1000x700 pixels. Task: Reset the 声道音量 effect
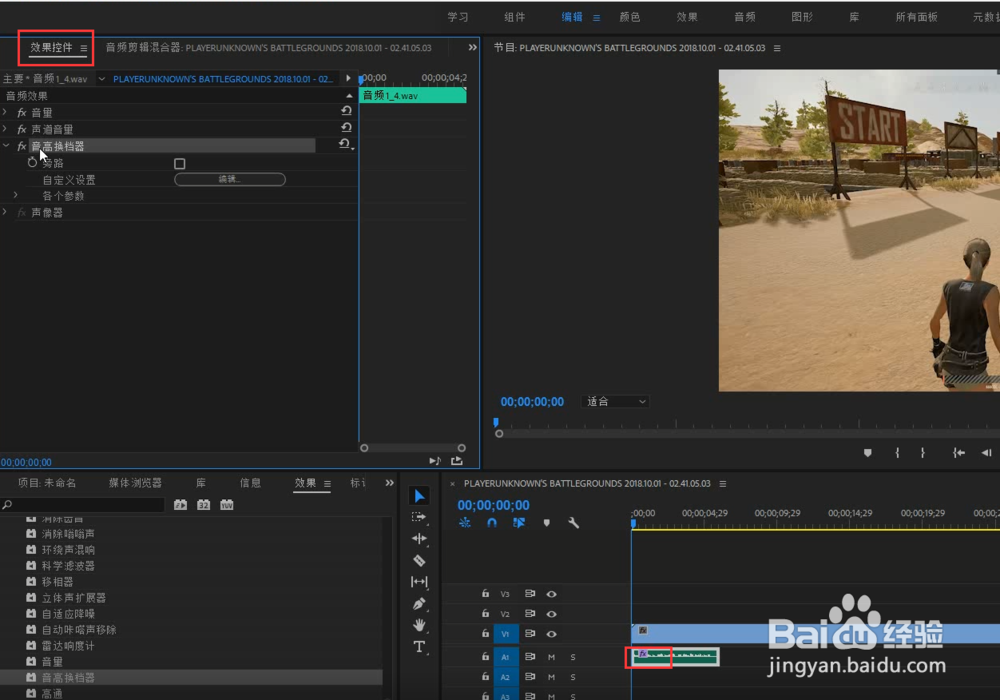(x=346, y=128)
